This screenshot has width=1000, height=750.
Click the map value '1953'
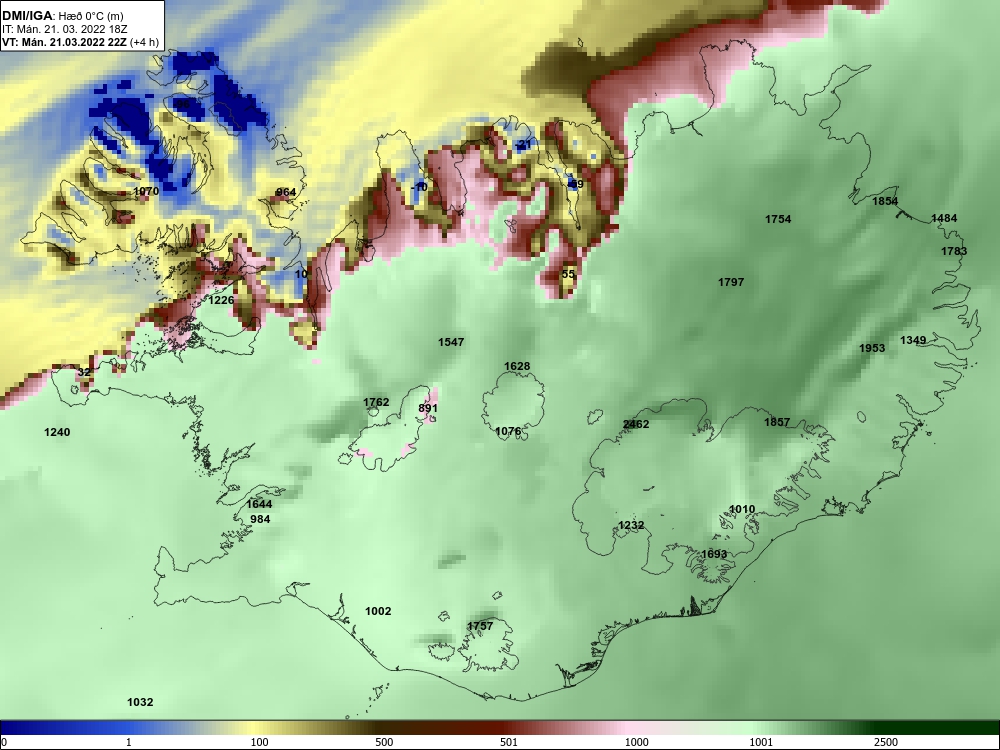coord(872,348)
